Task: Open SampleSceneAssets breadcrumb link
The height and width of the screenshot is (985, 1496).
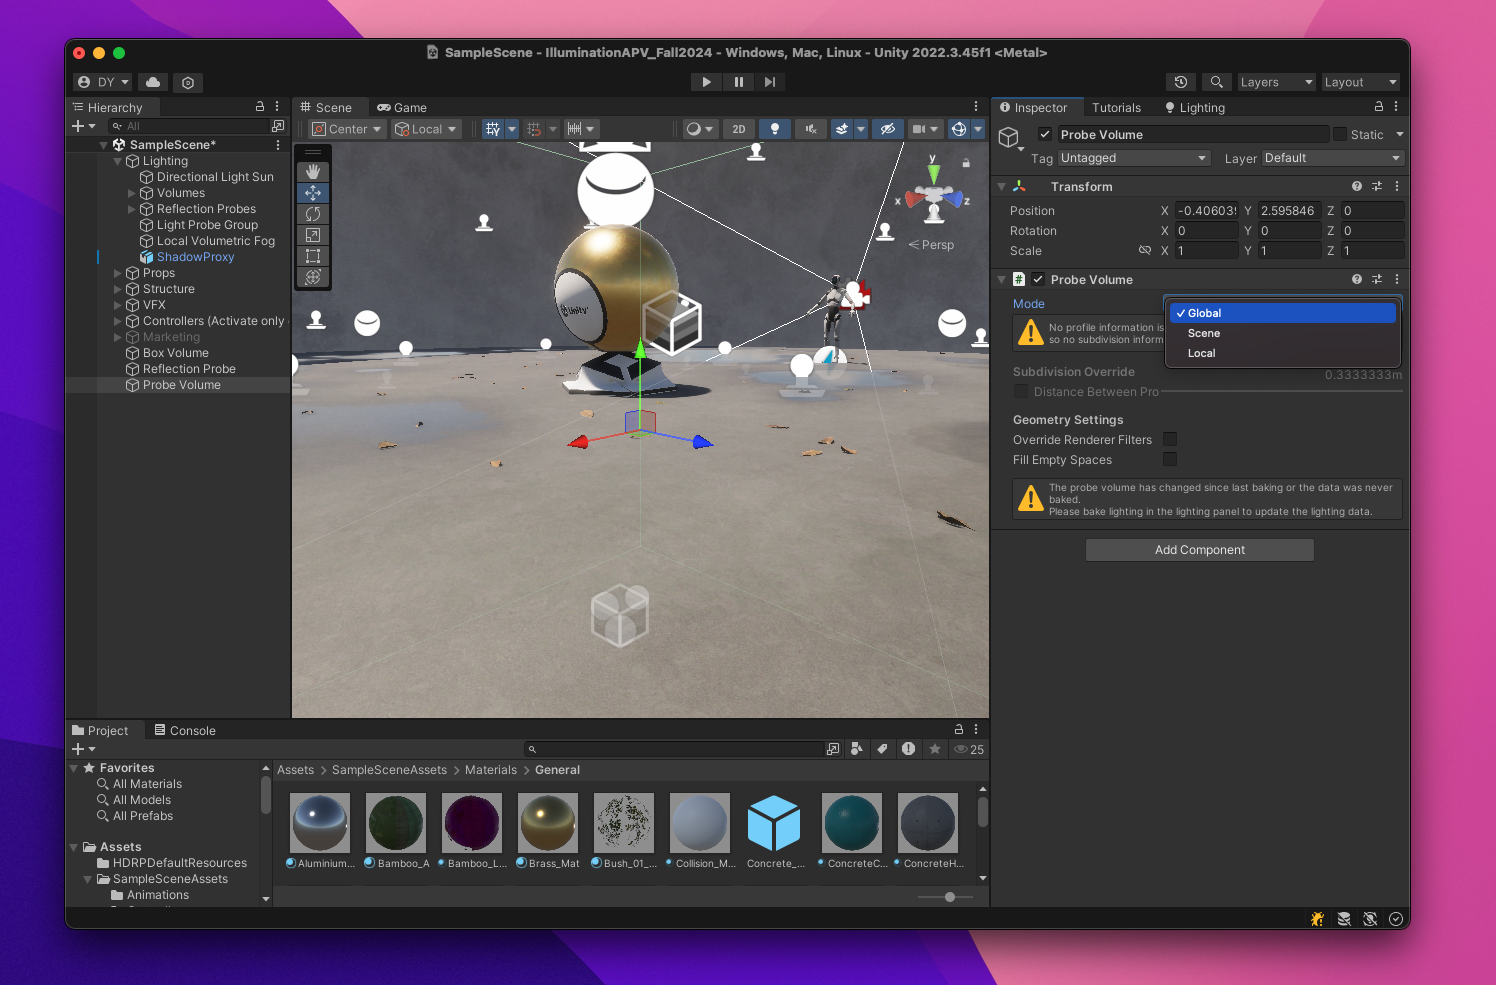Action: pyautogui.click(x=389, y=770)
